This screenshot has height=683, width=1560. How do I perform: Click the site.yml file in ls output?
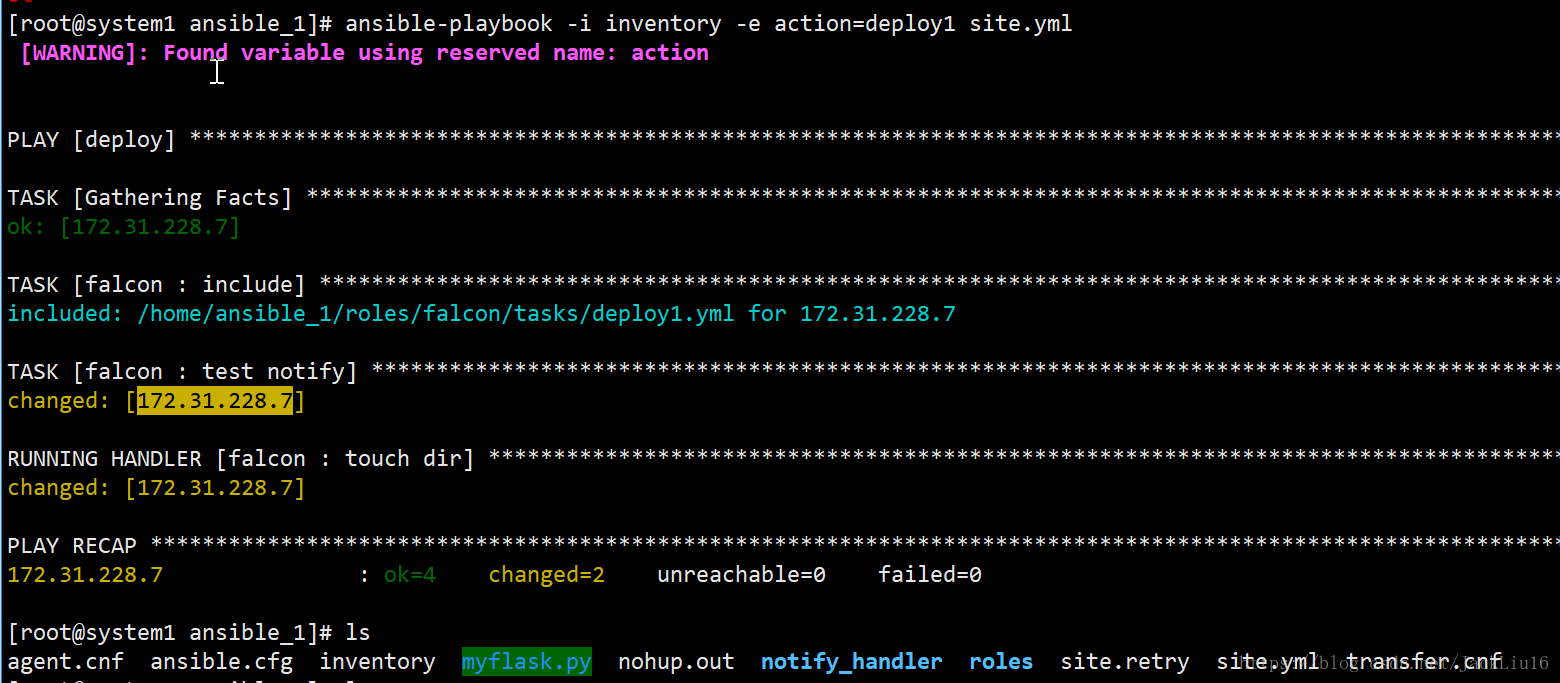[x=1268, y=662]
